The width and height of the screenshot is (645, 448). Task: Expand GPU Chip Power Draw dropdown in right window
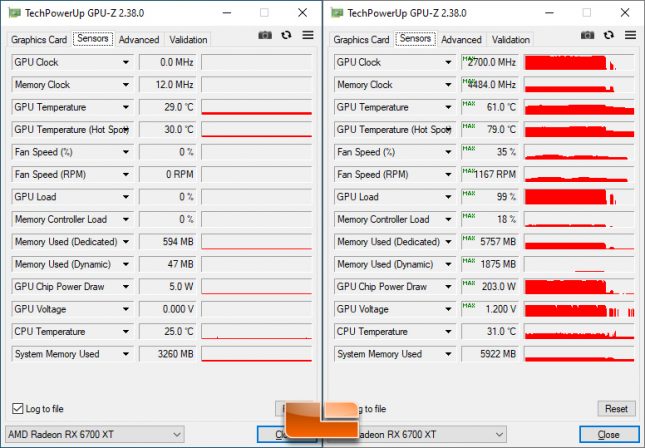[x=448, y=287]
